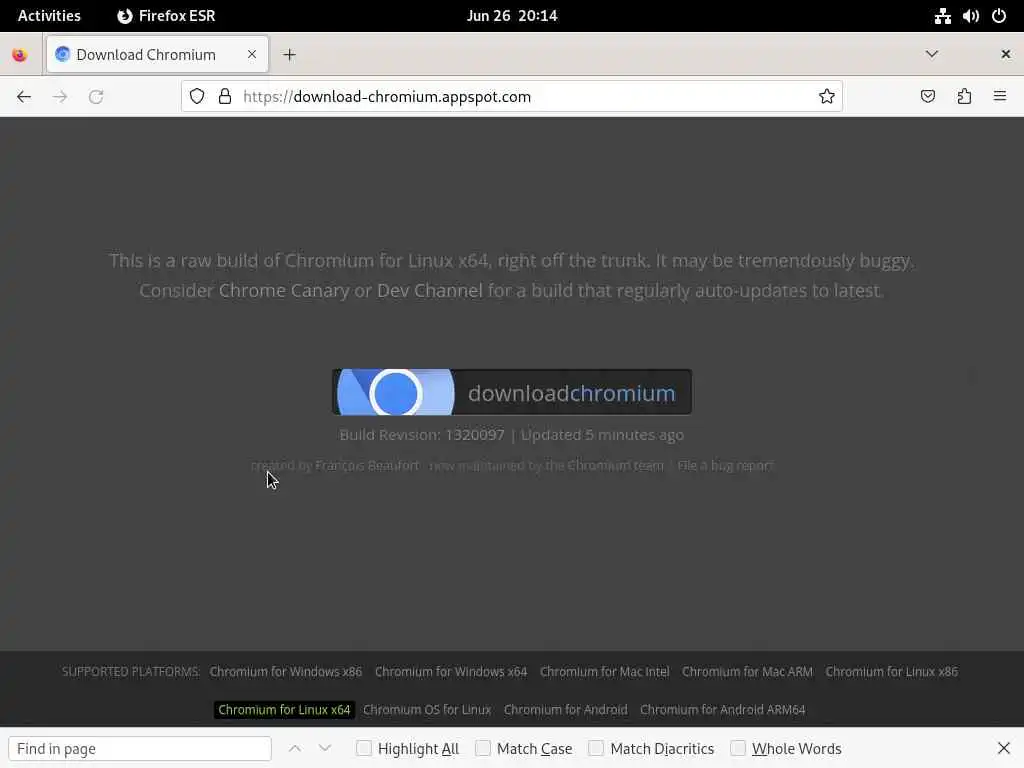Select Chromium for Mac Intel
The image size is (1024, 768).
point(605,672)
